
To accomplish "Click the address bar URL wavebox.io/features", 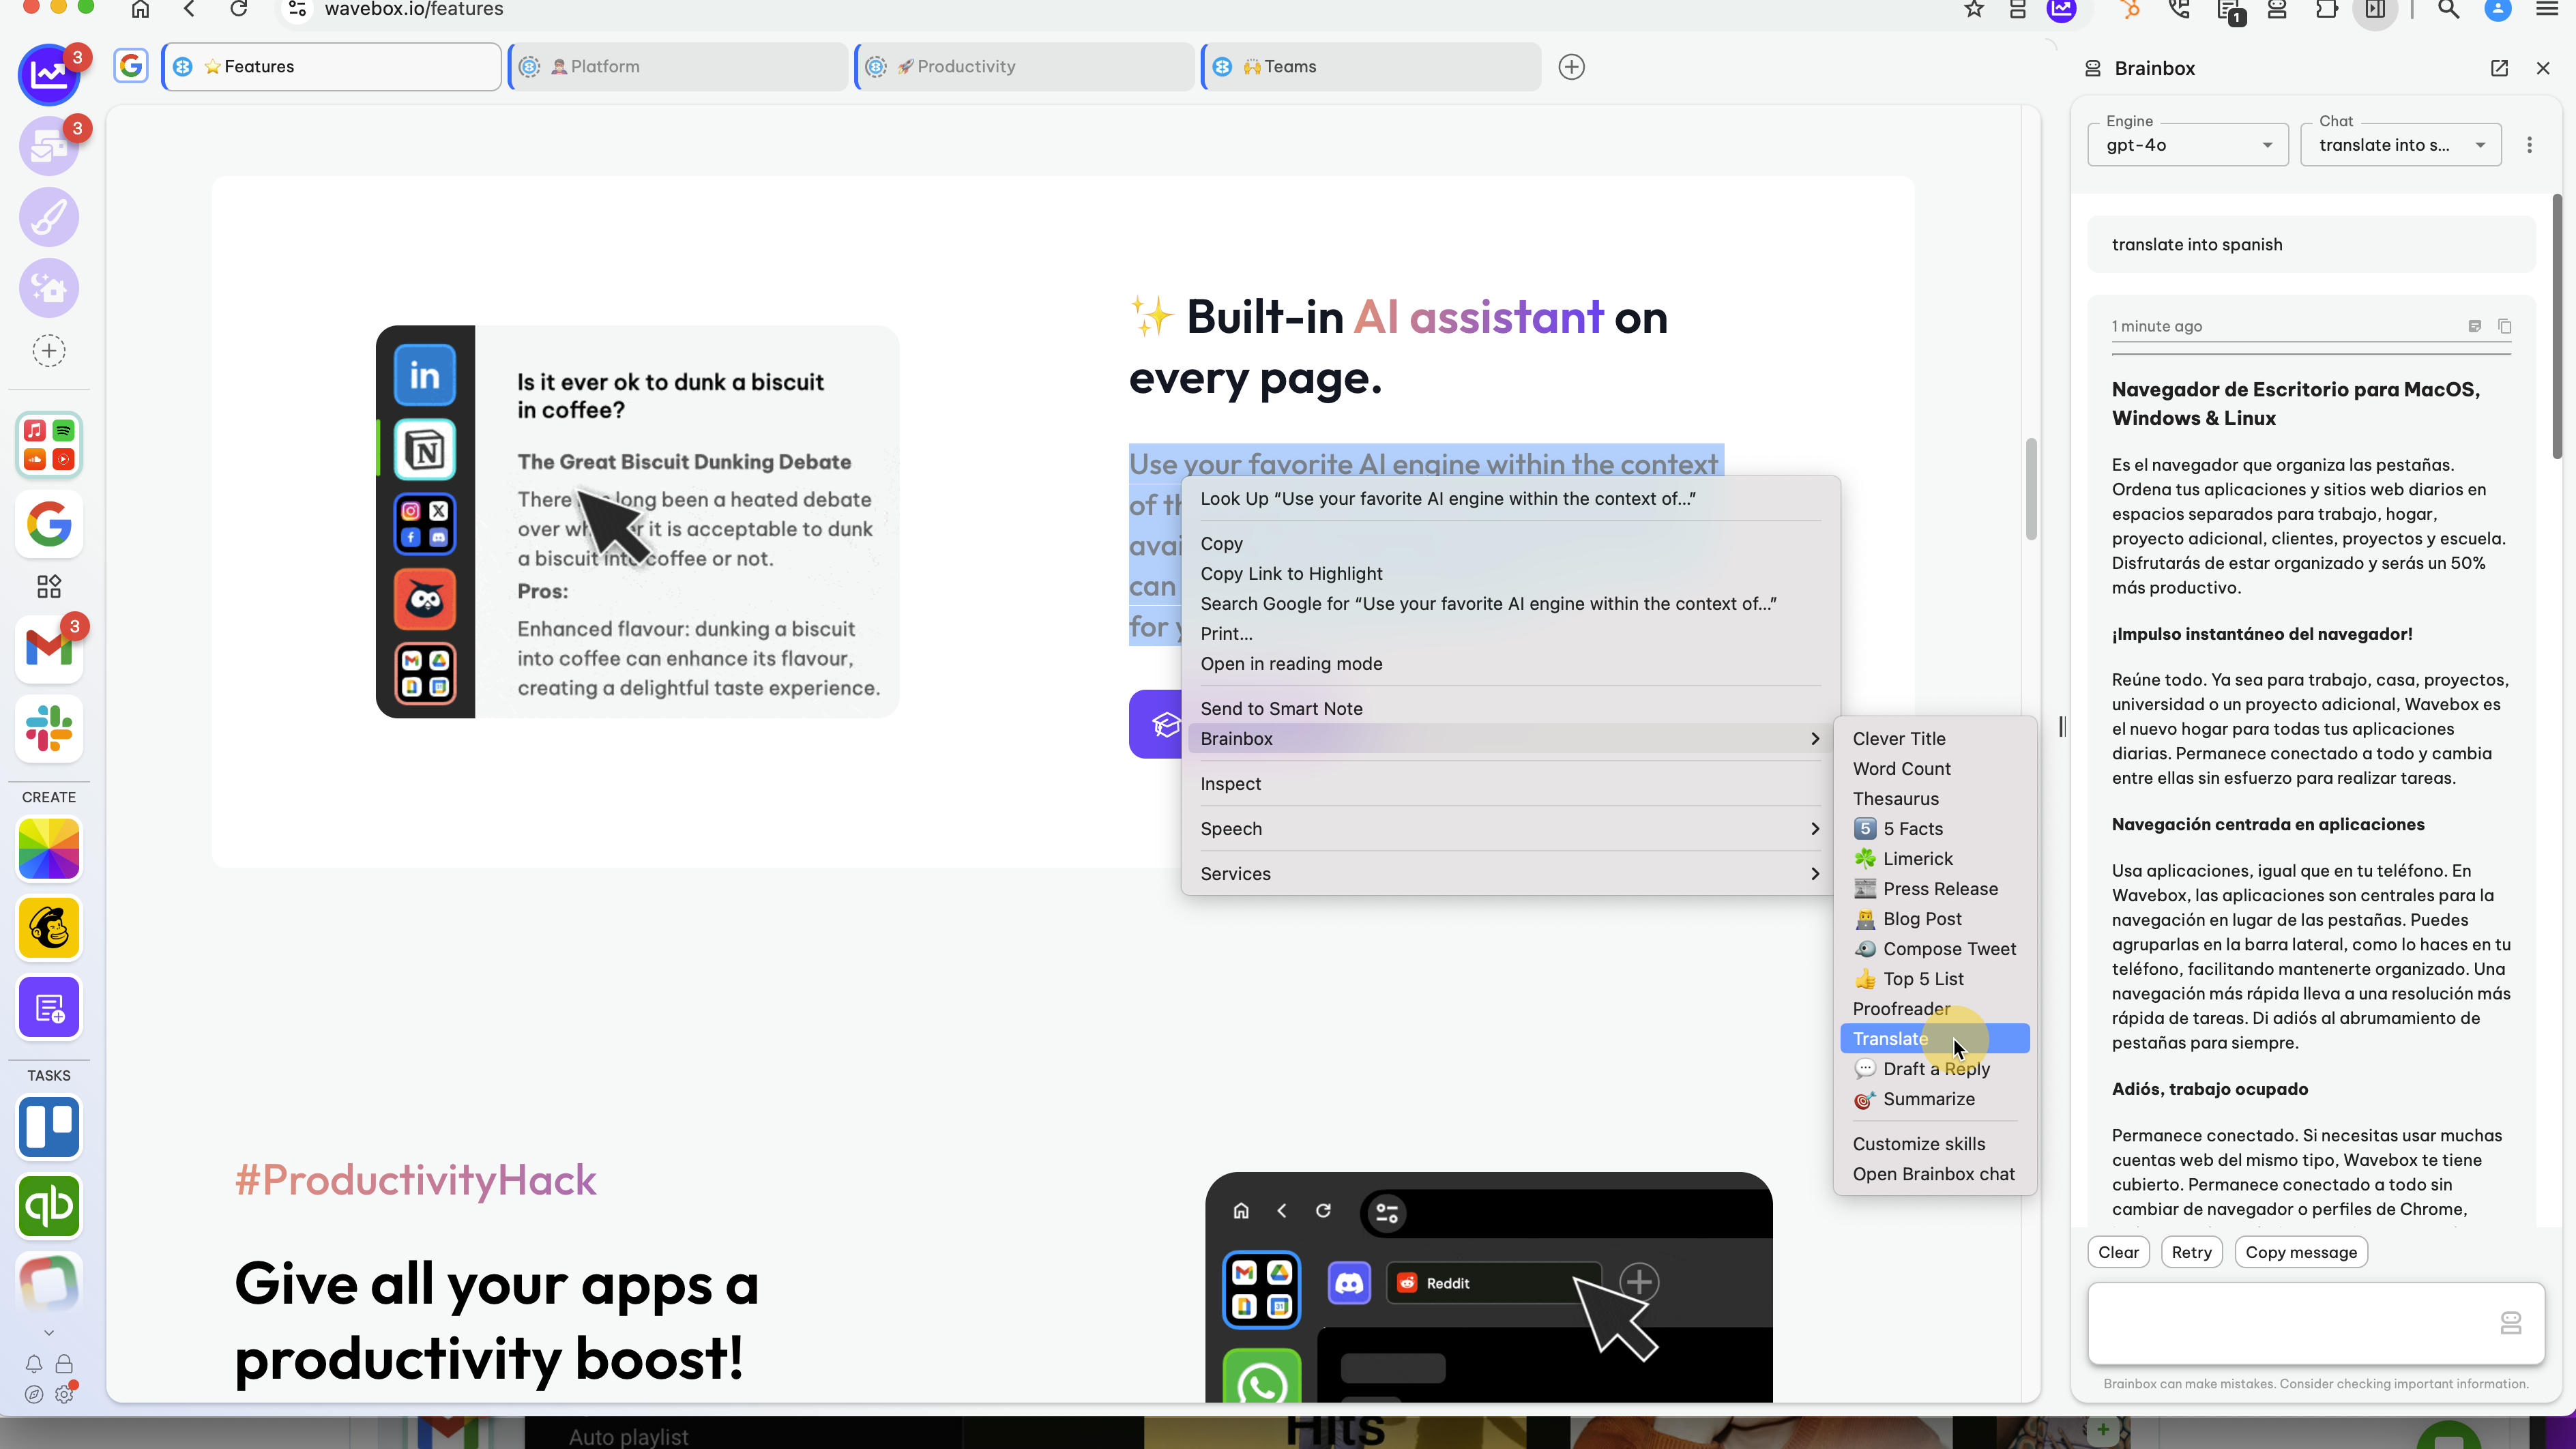I will (x=414, y=9).
